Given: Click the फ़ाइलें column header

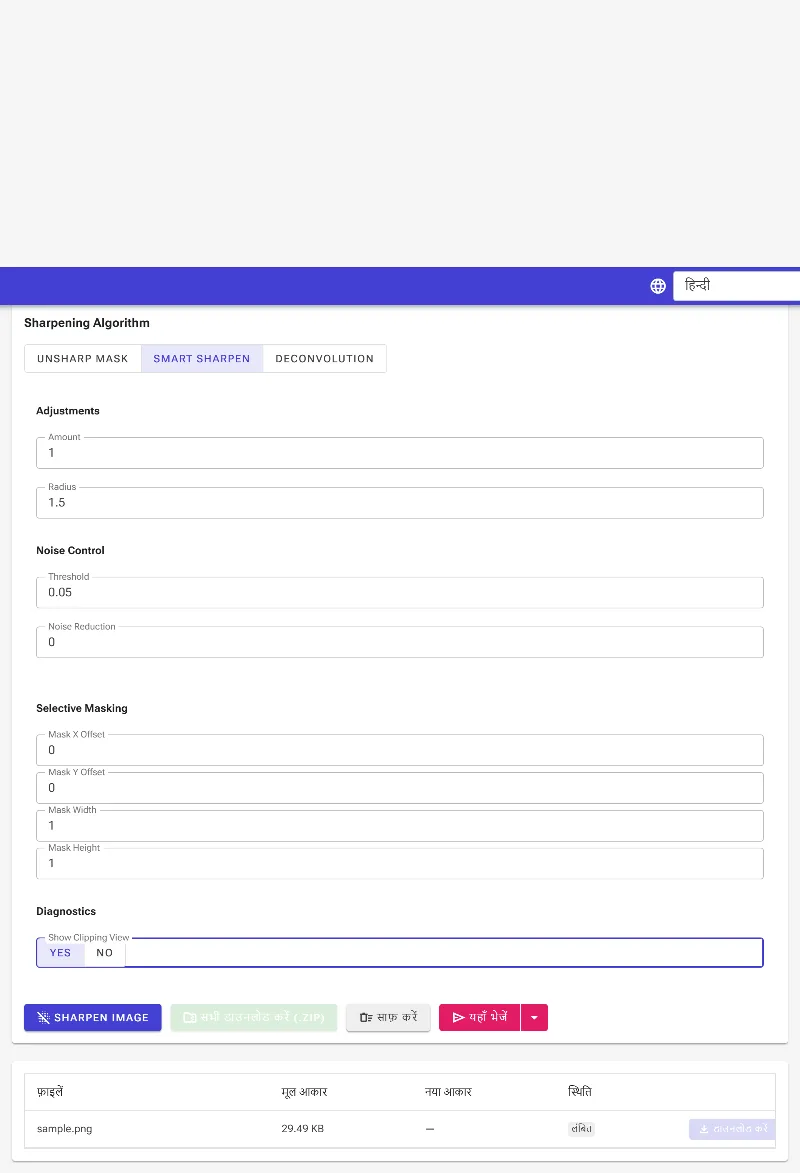Looking at the screenshot, I should (x=50, y=1092).
